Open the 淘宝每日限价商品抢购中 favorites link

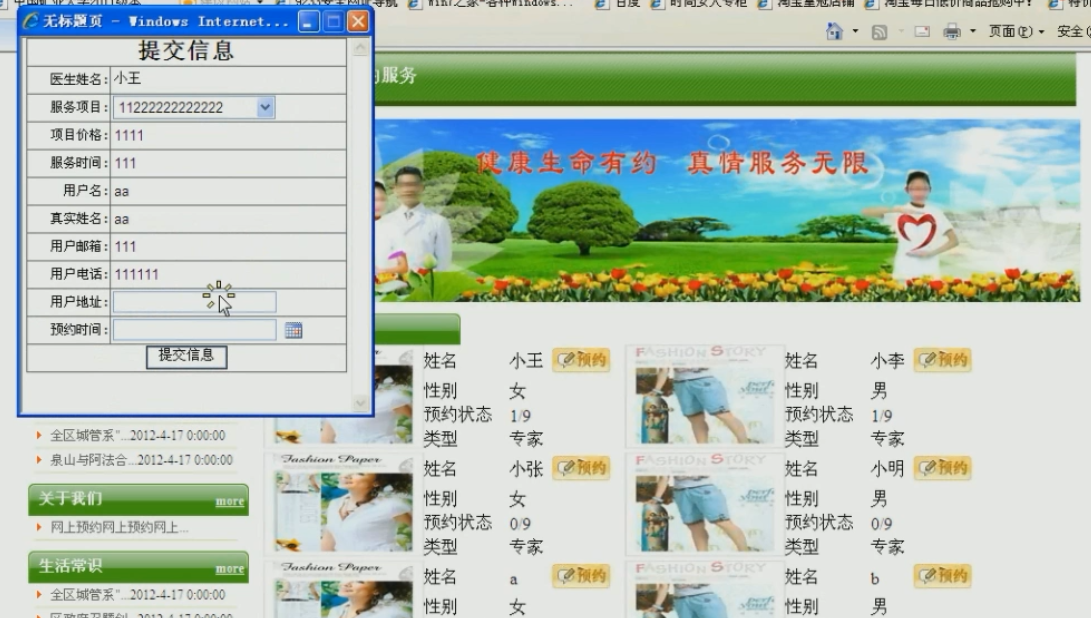coord(950,4)
